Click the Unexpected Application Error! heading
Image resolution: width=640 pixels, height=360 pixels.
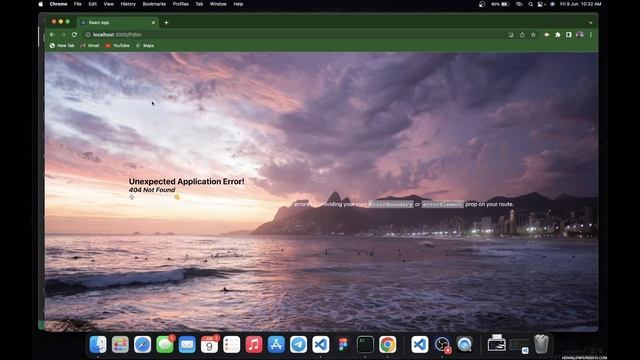187,181
